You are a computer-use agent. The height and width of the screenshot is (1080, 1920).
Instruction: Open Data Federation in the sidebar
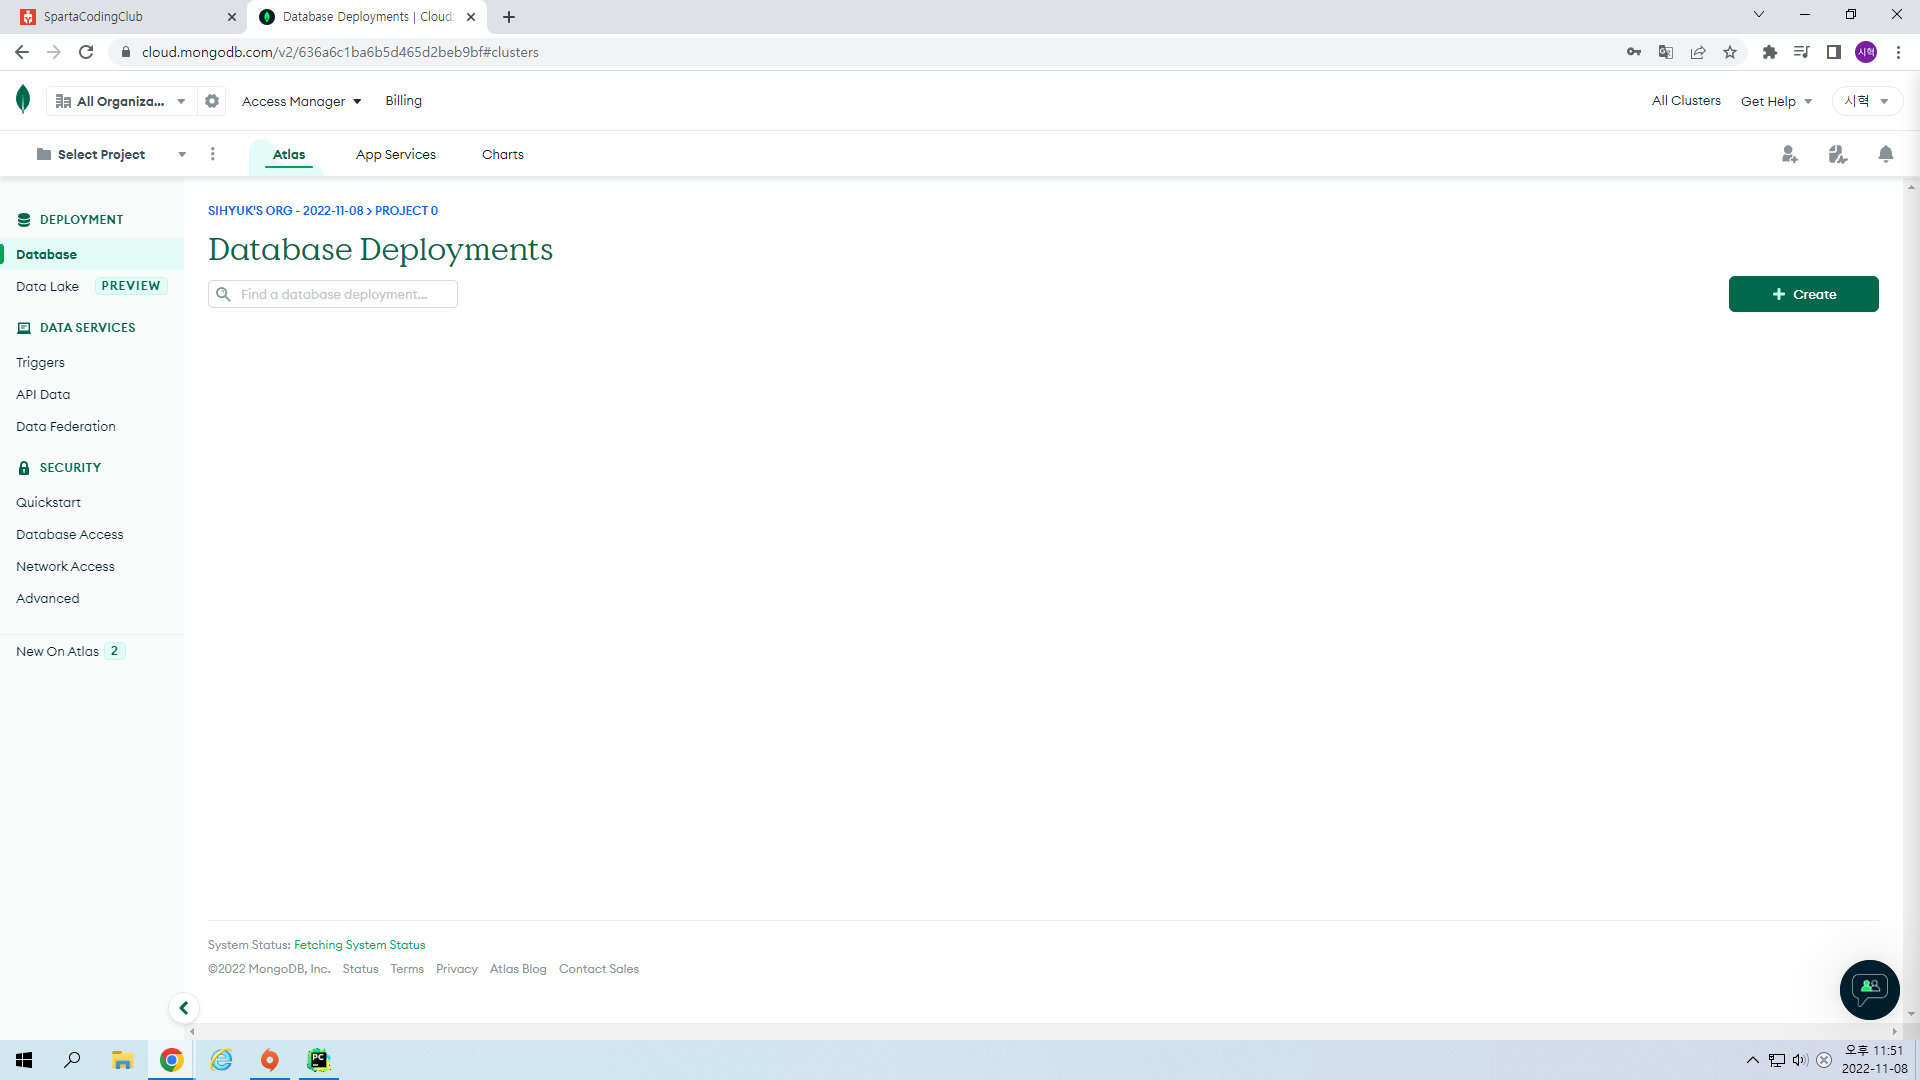coord(66,426)
